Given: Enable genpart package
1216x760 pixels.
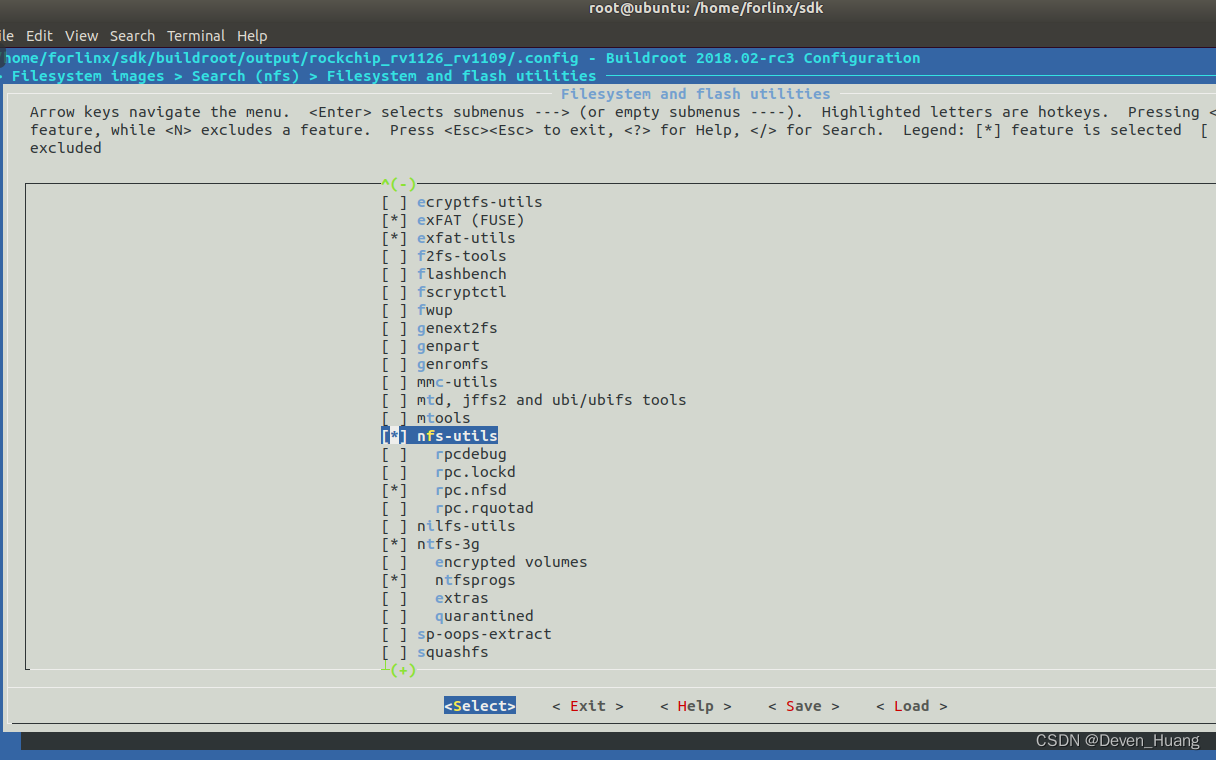Looking at the screenshot, I should pos(394,346).
